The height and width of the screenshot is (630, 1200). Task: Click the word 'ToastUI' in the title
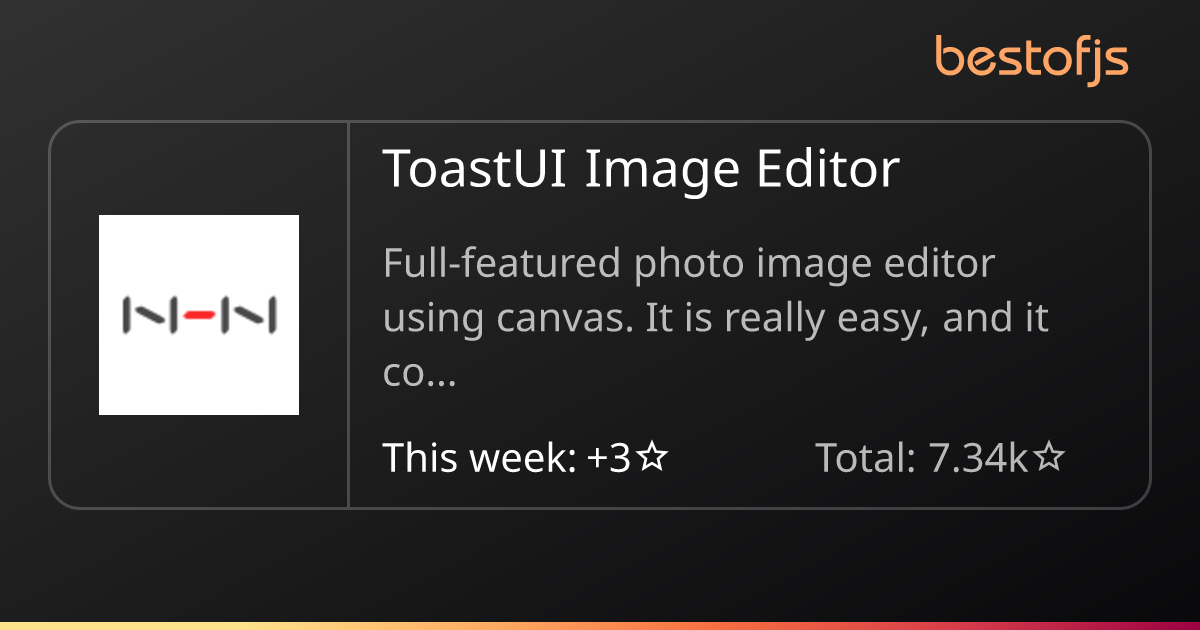tap(475, 169)
